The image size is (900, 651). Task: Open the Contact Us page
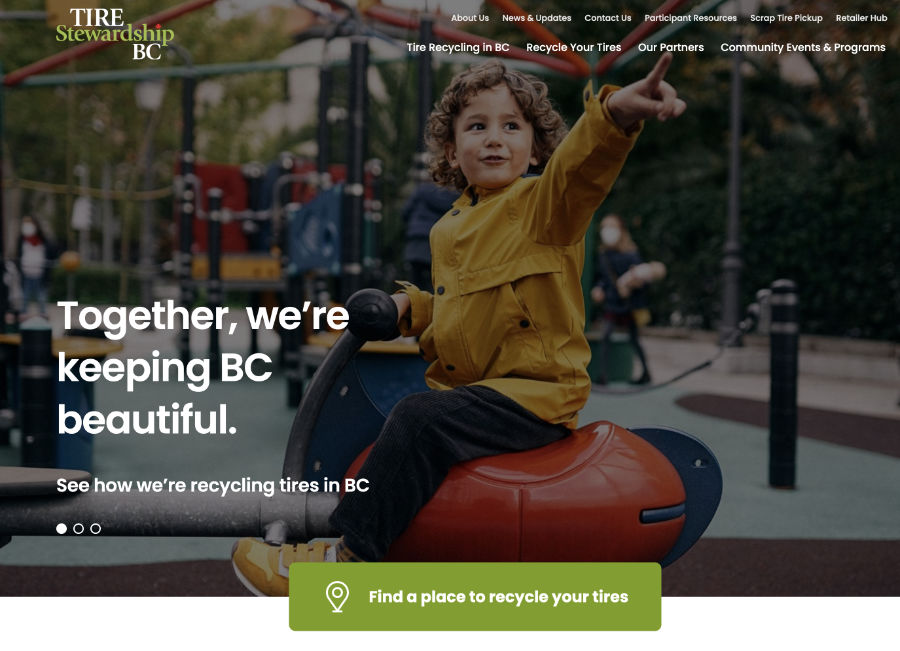point(608,18)
